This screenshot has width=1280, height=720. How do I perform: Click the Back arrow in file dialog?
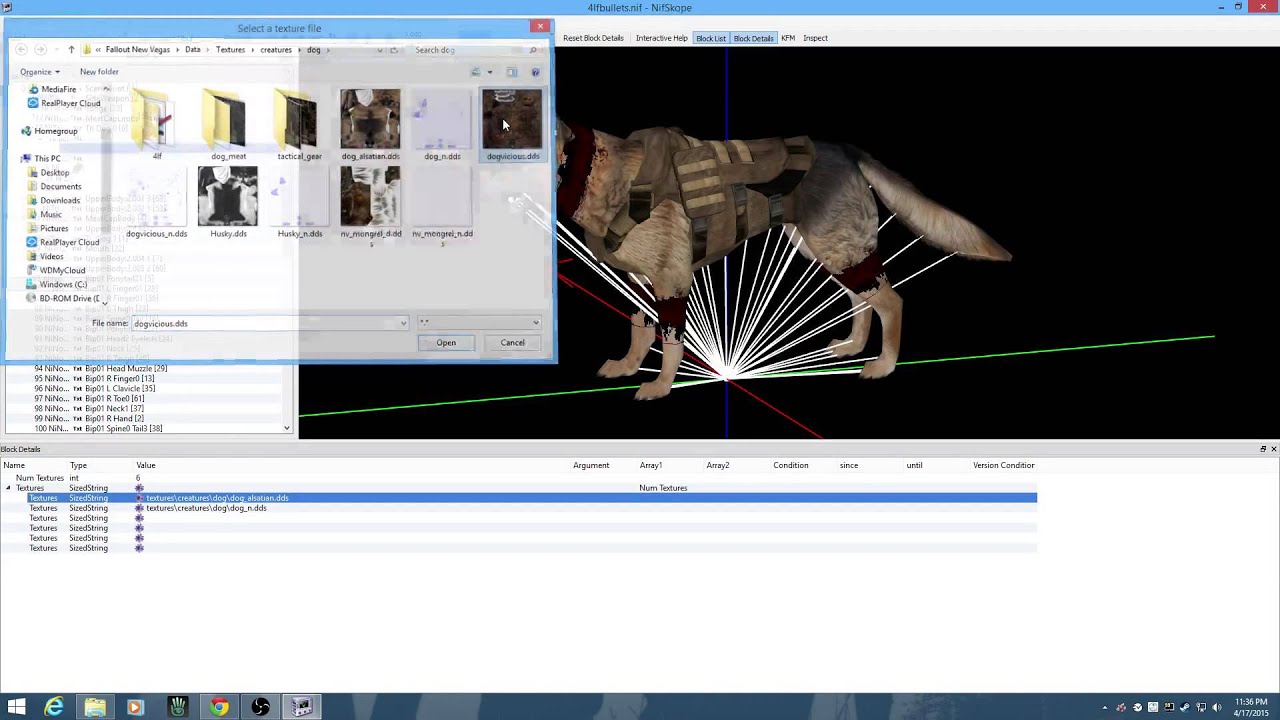click(21, 50)
